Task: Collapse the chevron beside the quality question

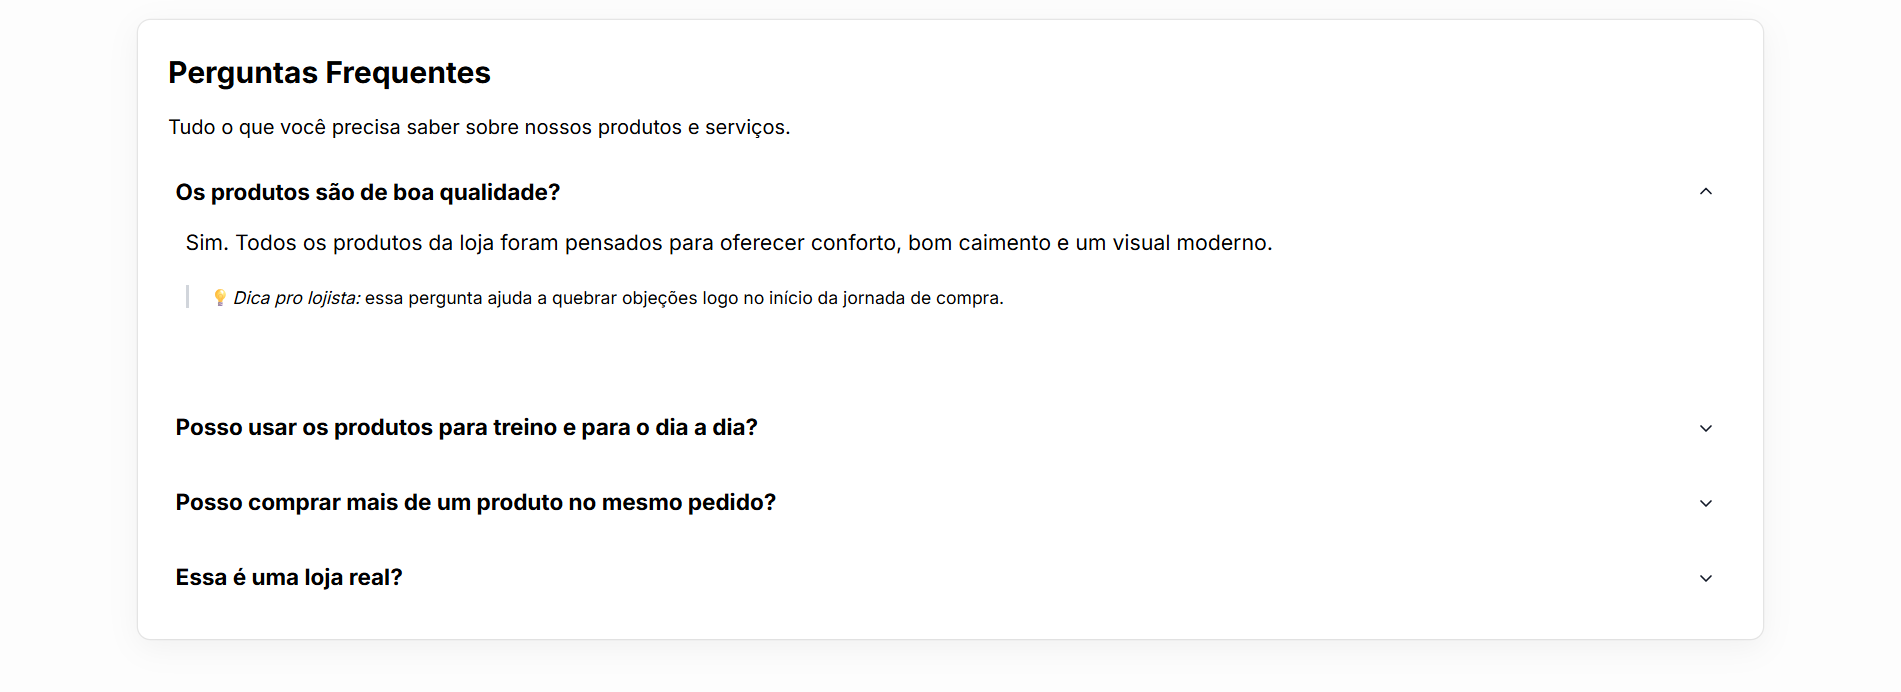Action: (x=1705, y=192)
